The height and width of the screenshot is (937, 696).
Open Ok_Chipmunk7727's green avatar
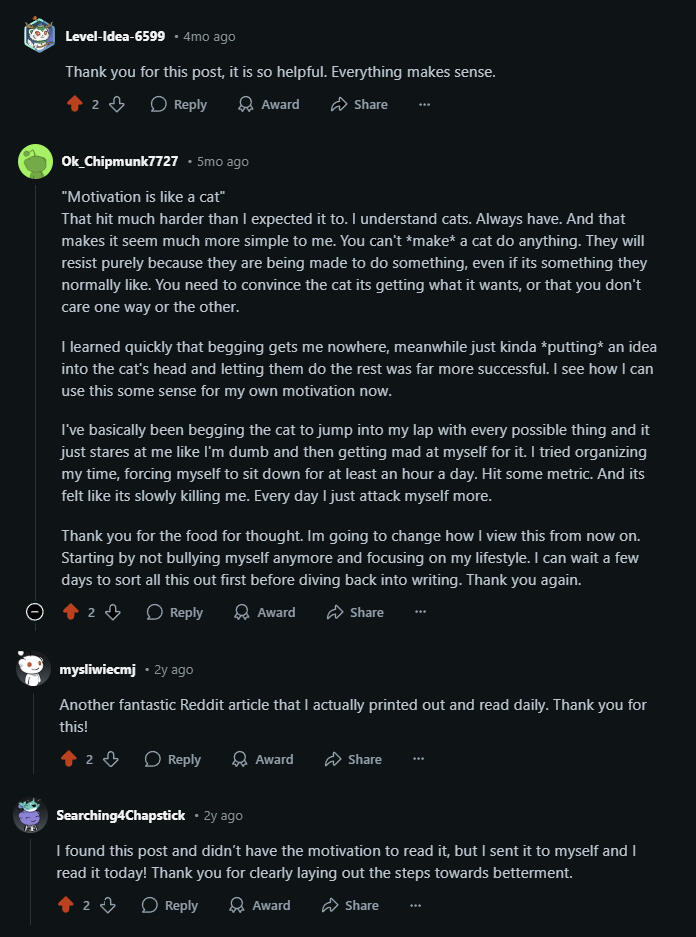point(35,161)
